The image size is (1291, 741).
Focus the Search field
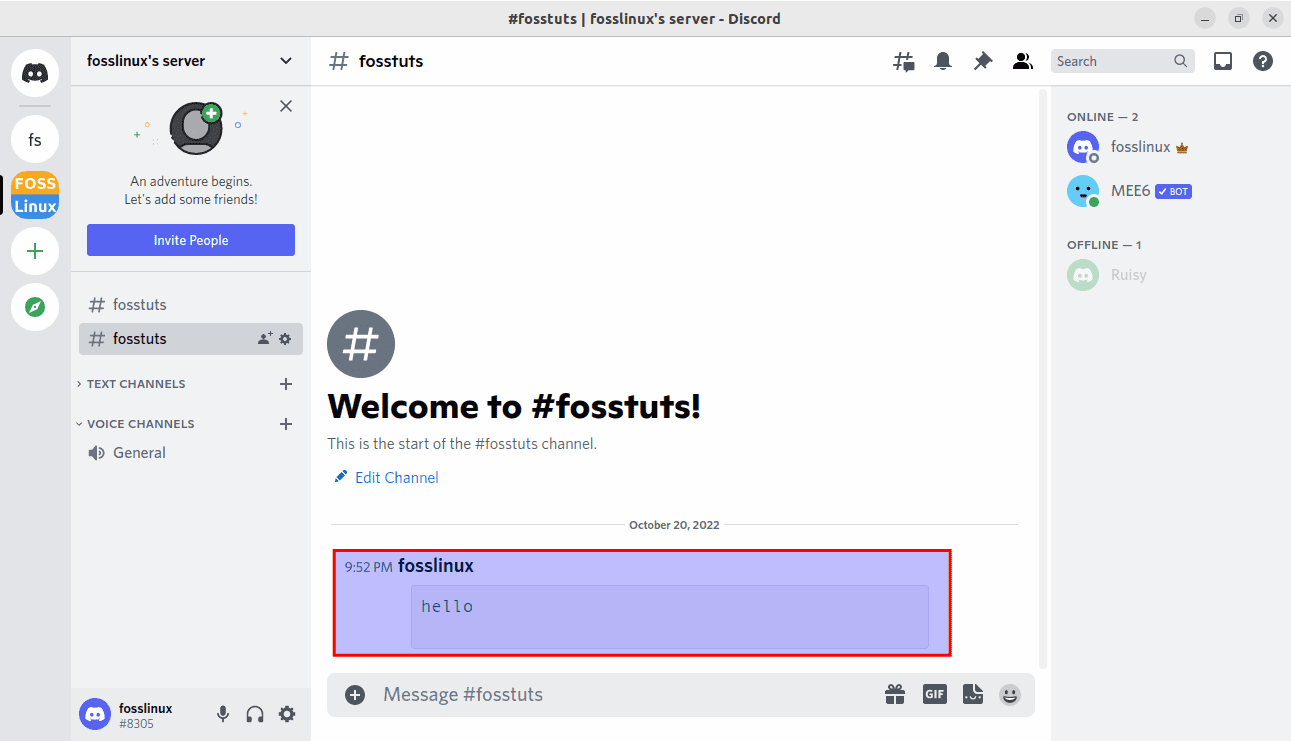point(1123,61)
